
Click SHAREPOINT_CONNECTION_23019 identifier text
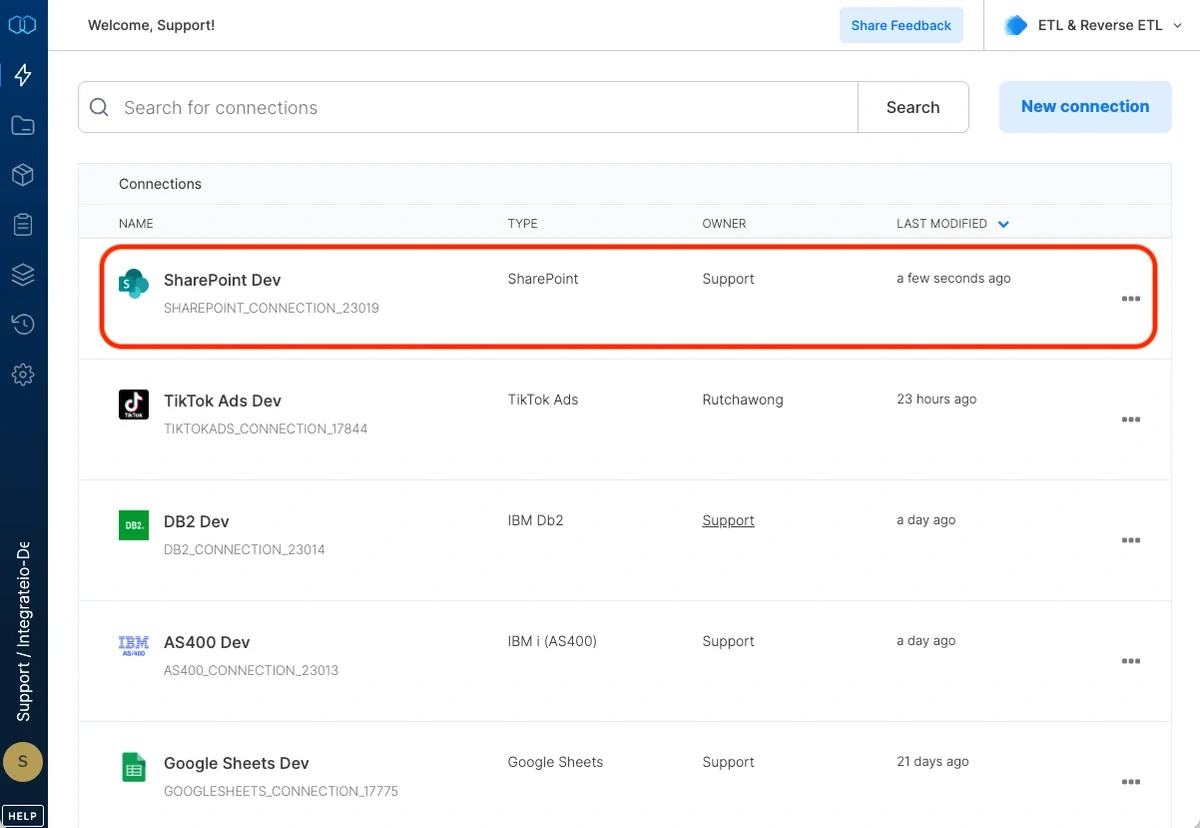[x=271, y=308]
